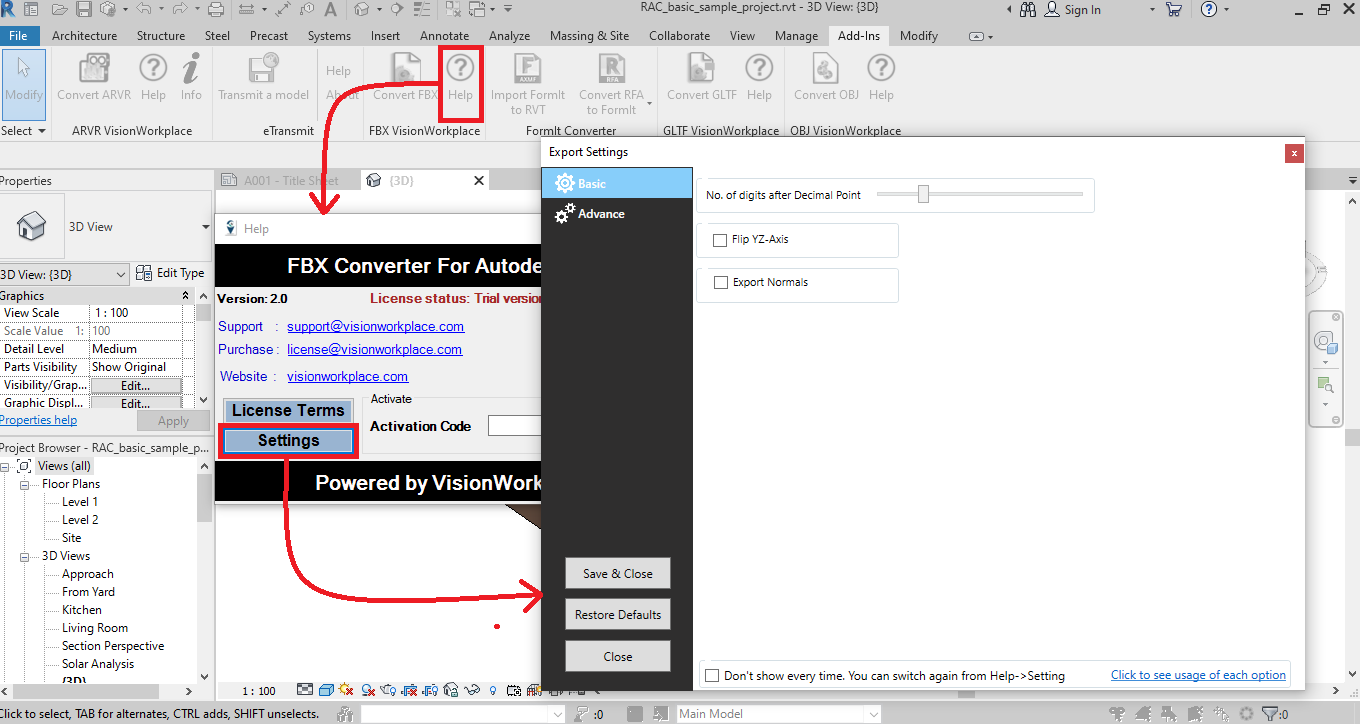
Task: Open Help in the OBJ VisionWorkplace panel
Action: point(881,77)
